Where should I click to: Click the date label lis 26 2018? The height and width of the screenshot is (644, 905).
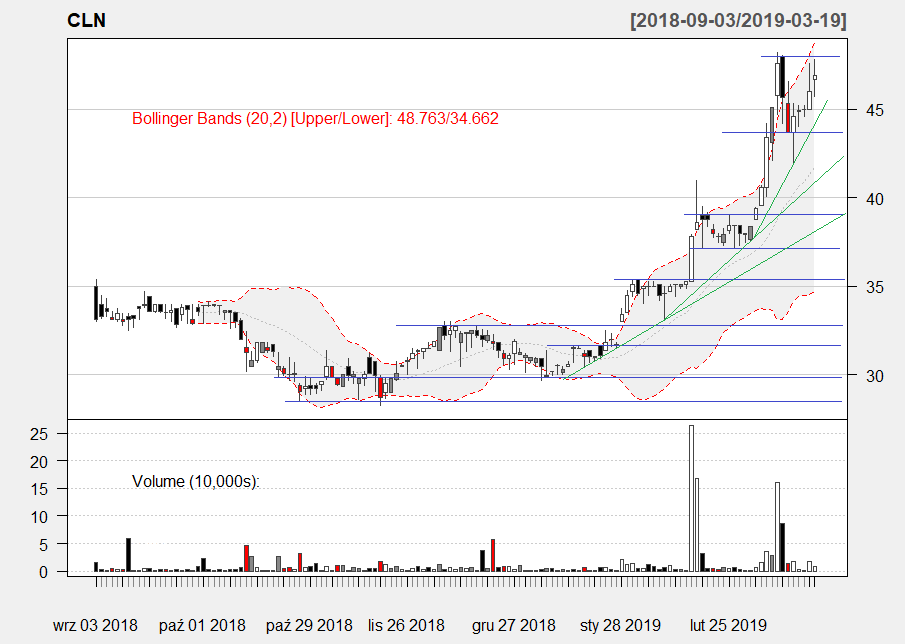[406, 626]
